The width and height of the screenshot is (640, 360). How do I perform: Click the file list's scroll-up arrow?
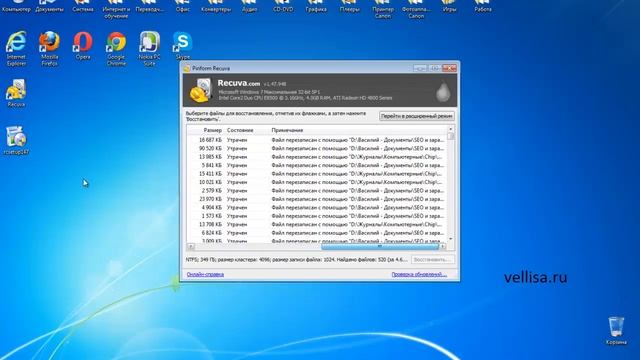tap(451, 129)
